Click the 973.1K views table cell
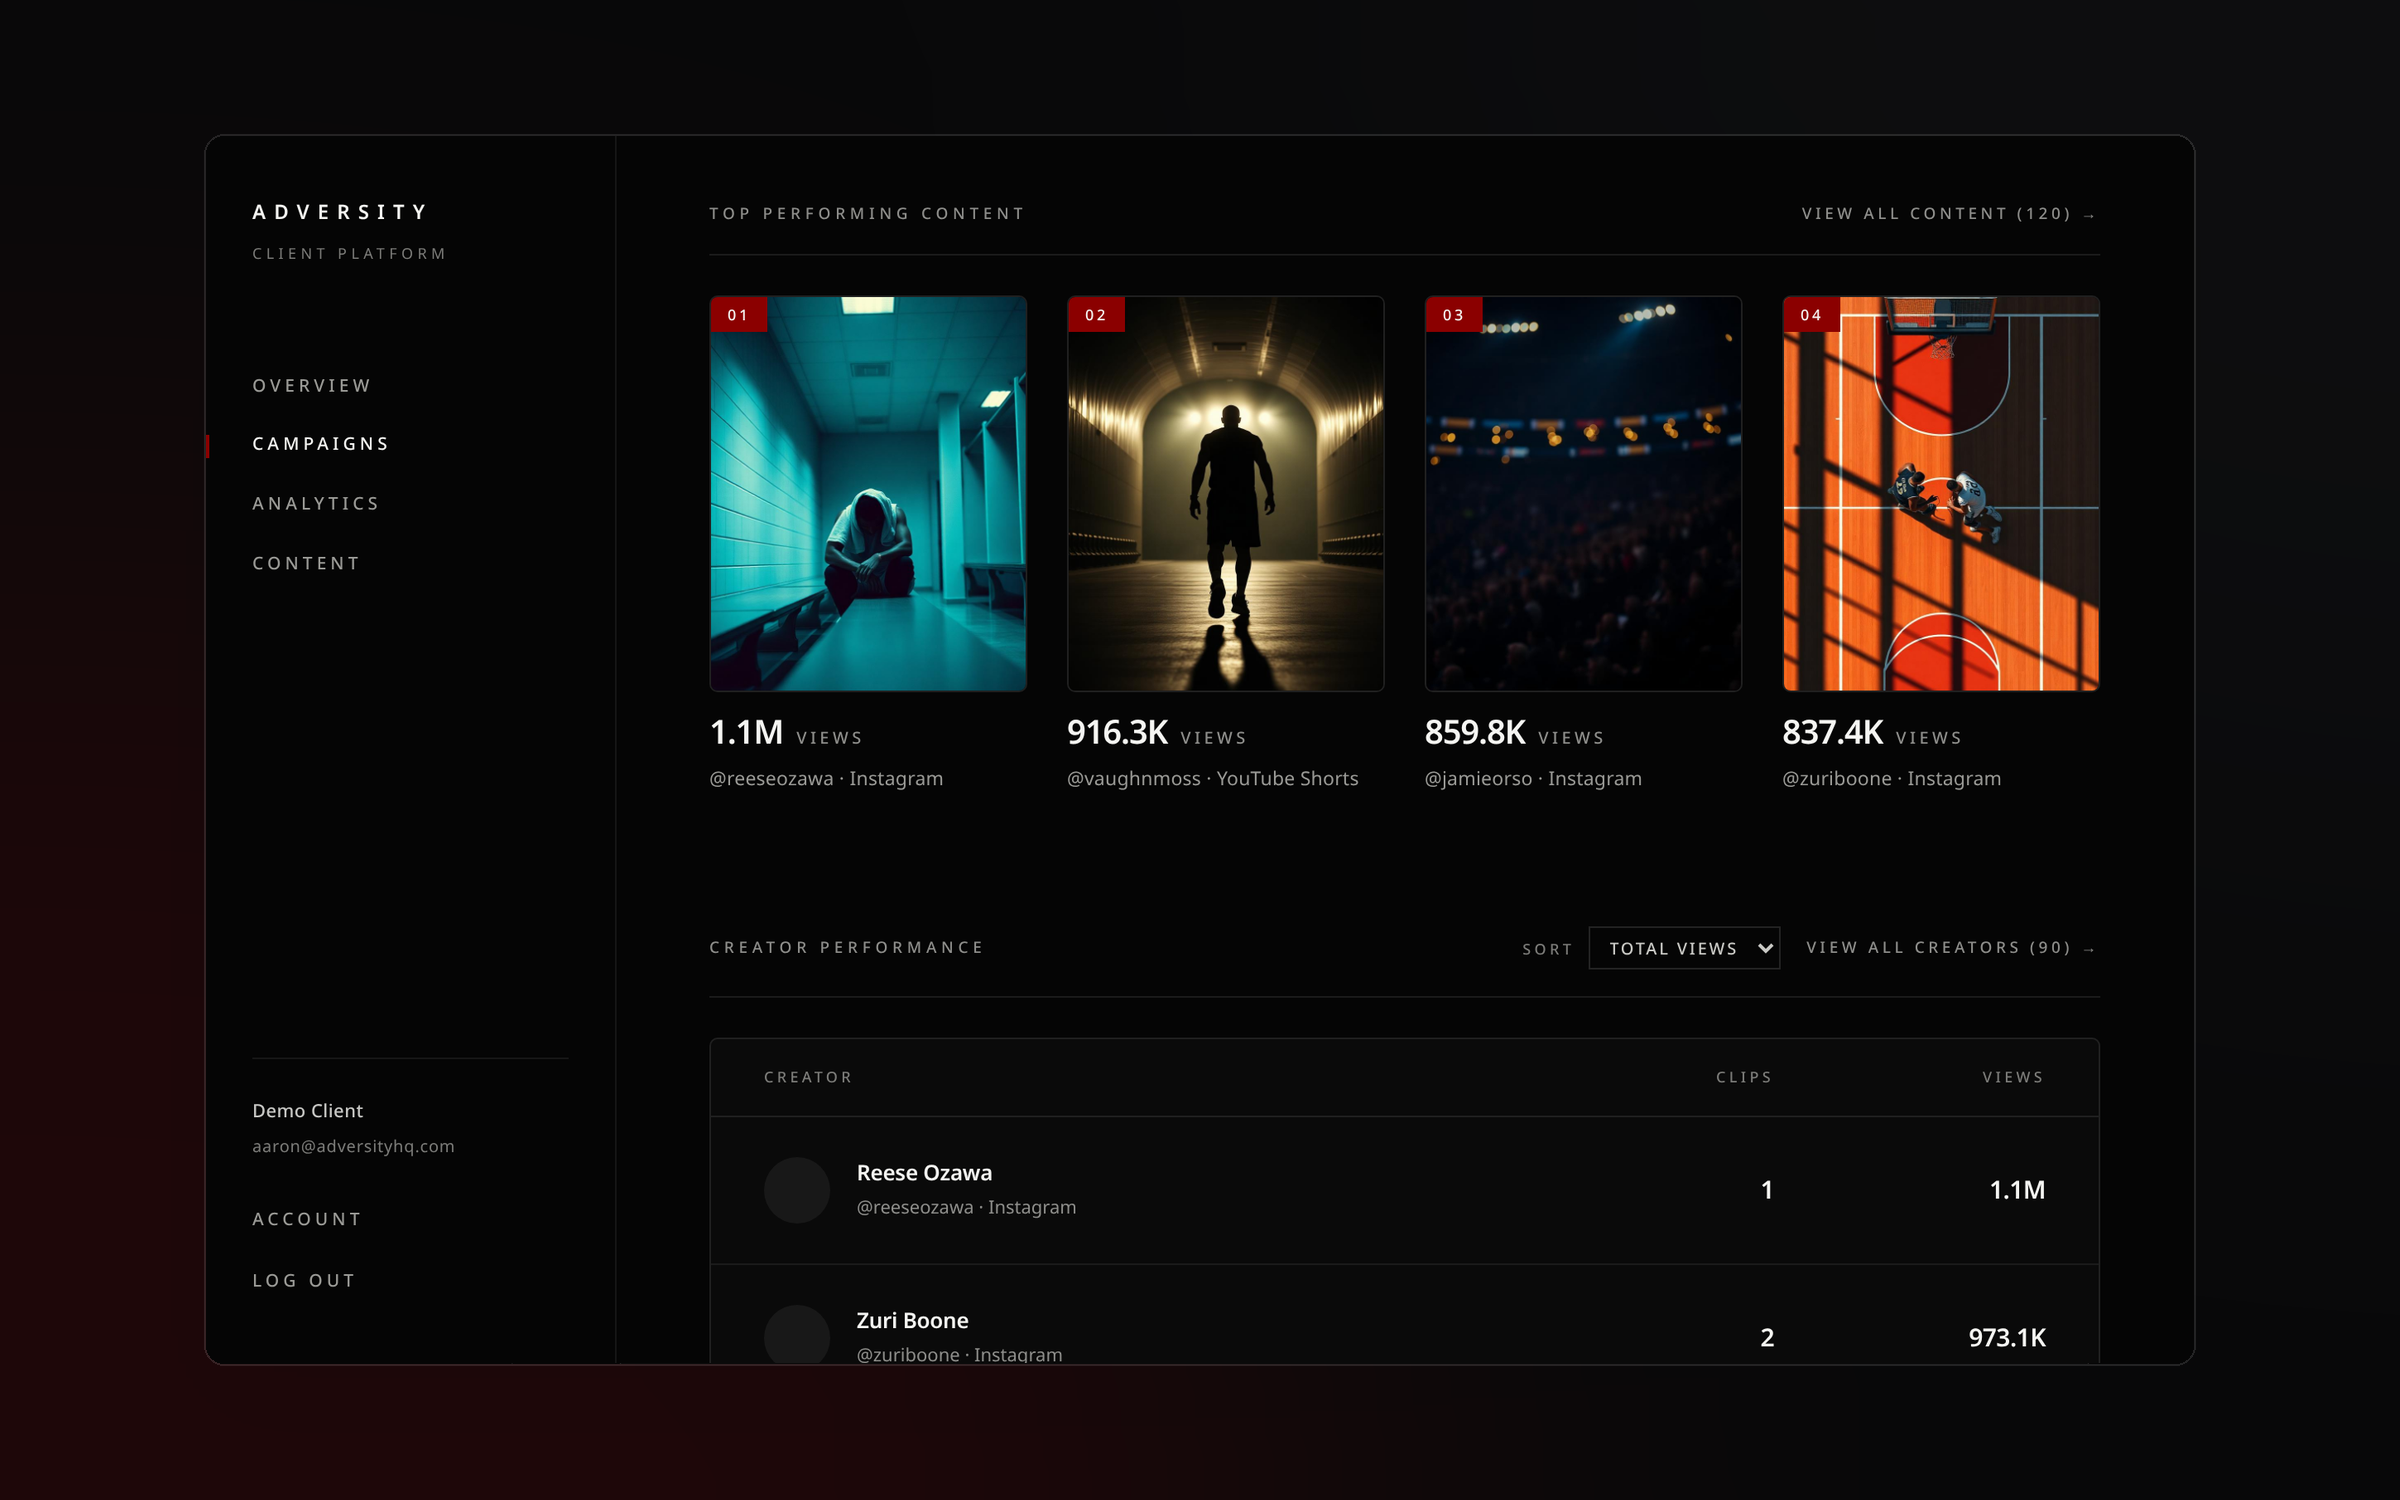Viewport: 2400px width, 1500px height. pyautogui.click(x=2007, y=1337)
